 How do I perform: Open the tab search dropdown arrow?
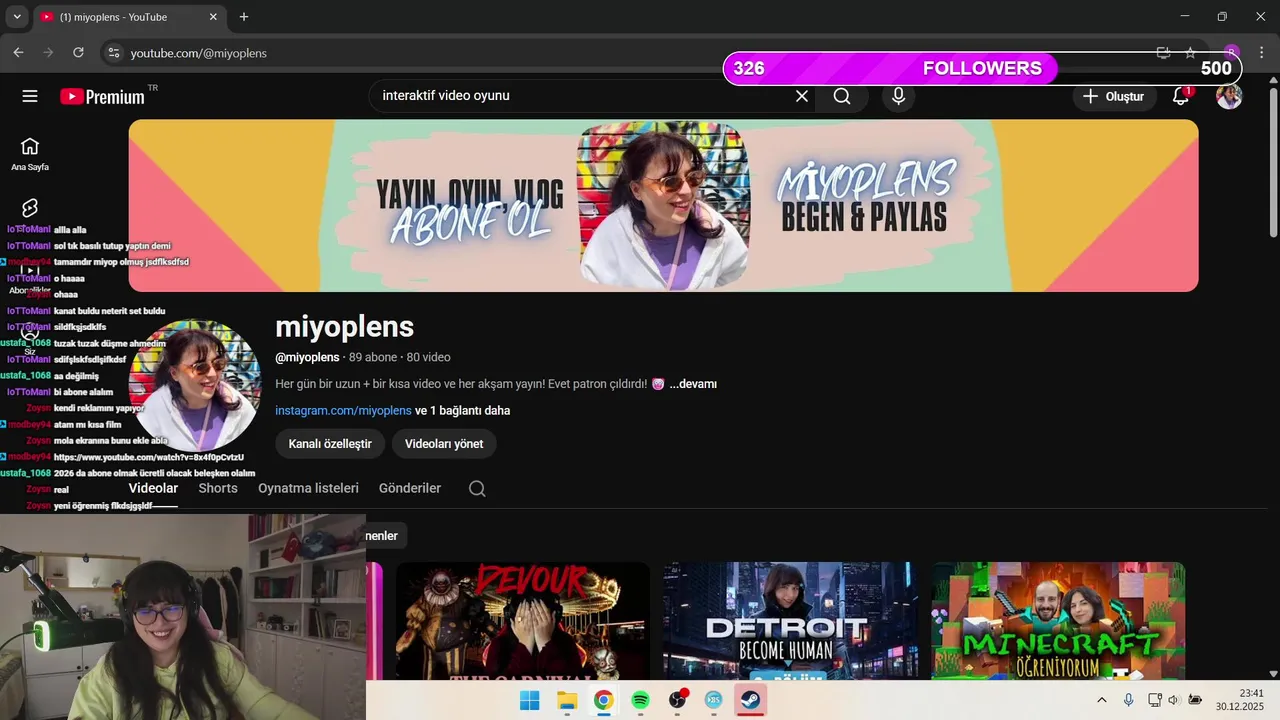click(x=17, y=17)
